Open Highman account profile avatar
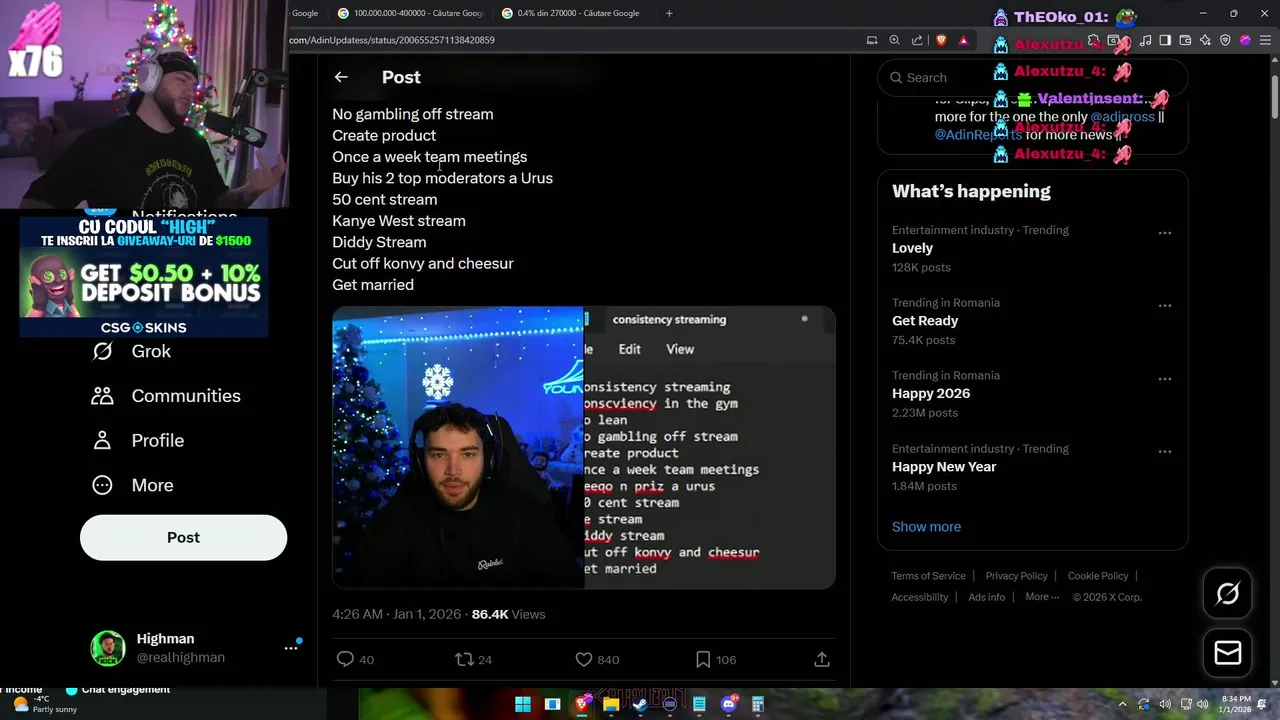 (x=108, y=648)
